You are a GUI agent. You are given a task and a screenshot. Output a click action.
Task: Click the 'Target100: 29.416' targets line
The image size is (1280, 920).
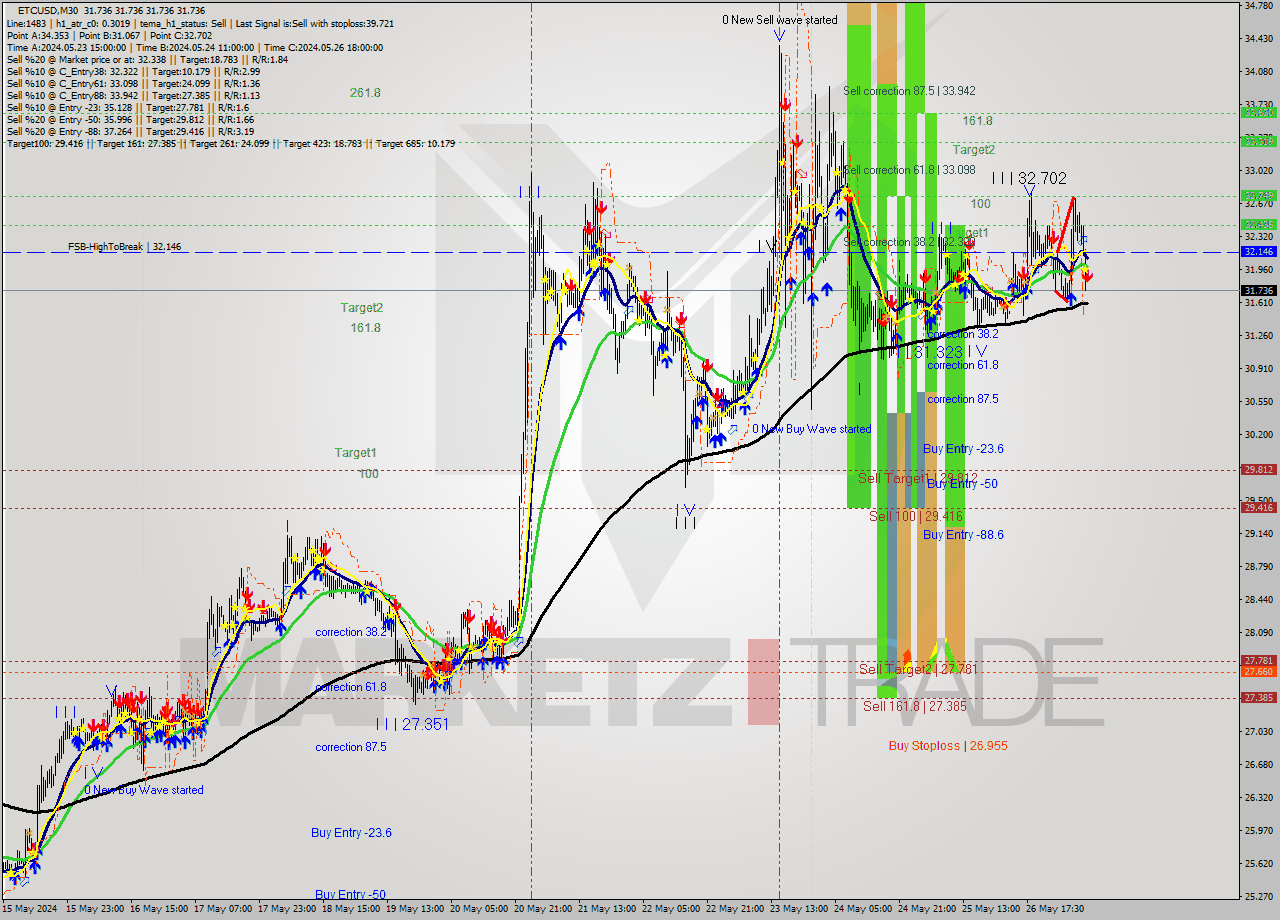[231, 143]
